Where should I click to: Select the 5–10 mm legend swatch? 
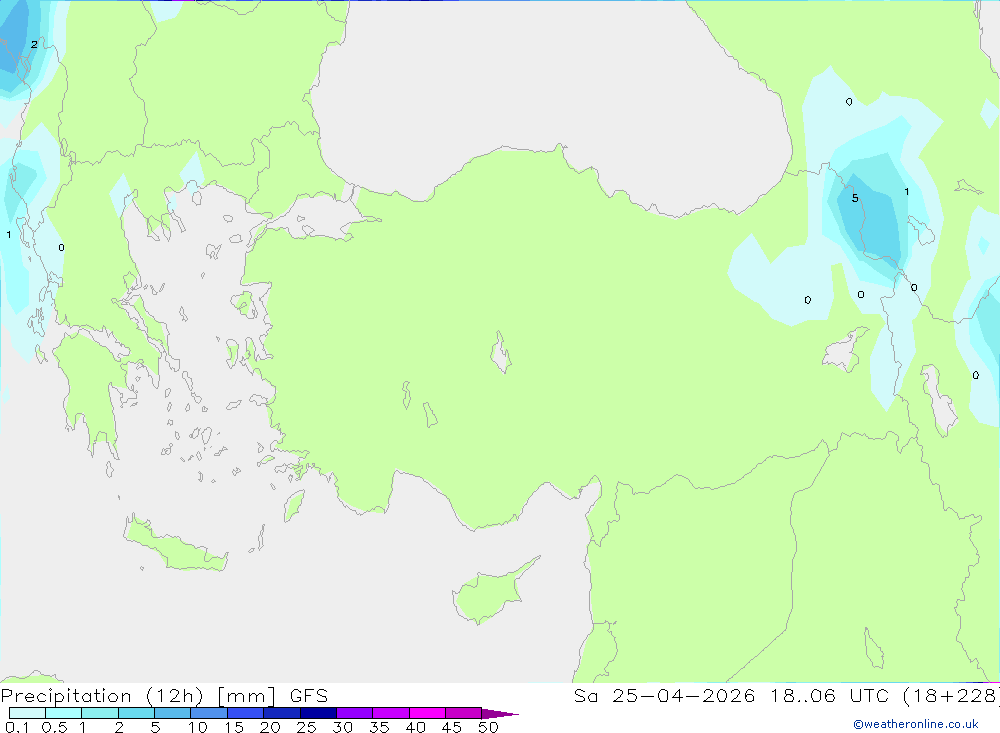tap(173, 713)
